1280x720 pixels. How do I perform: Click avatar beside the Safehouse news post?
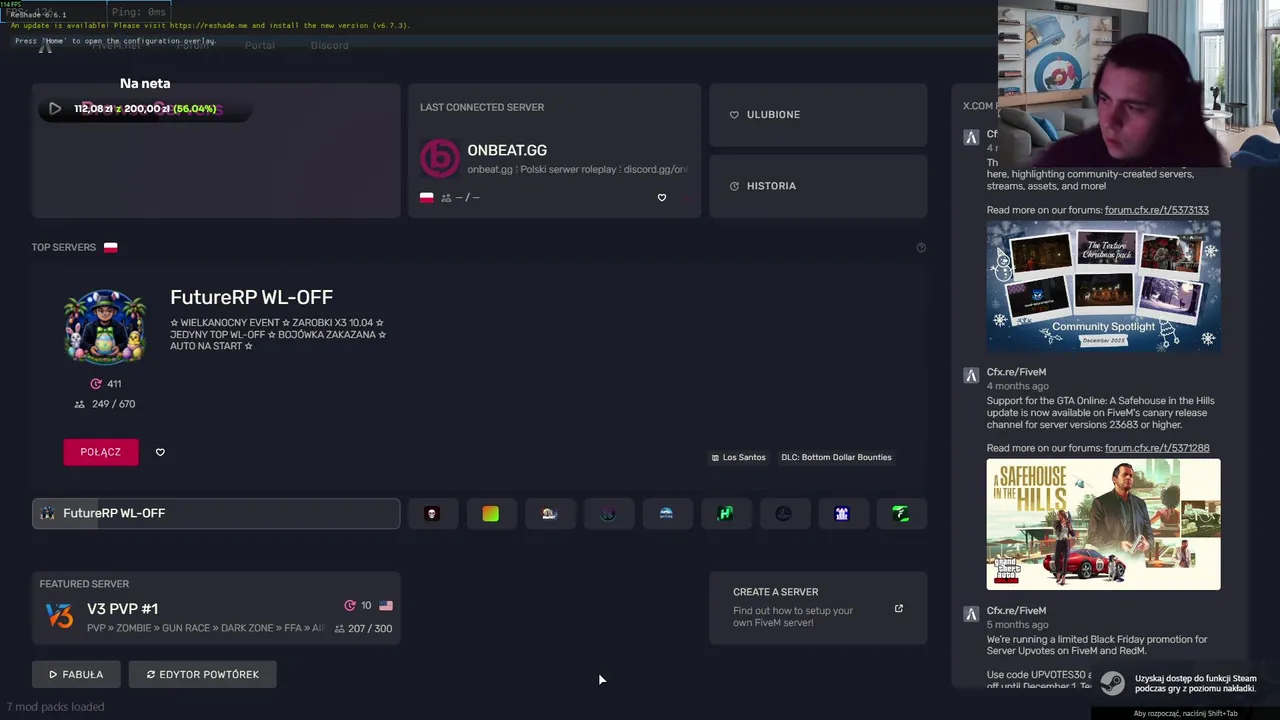(x=971, y=376)
